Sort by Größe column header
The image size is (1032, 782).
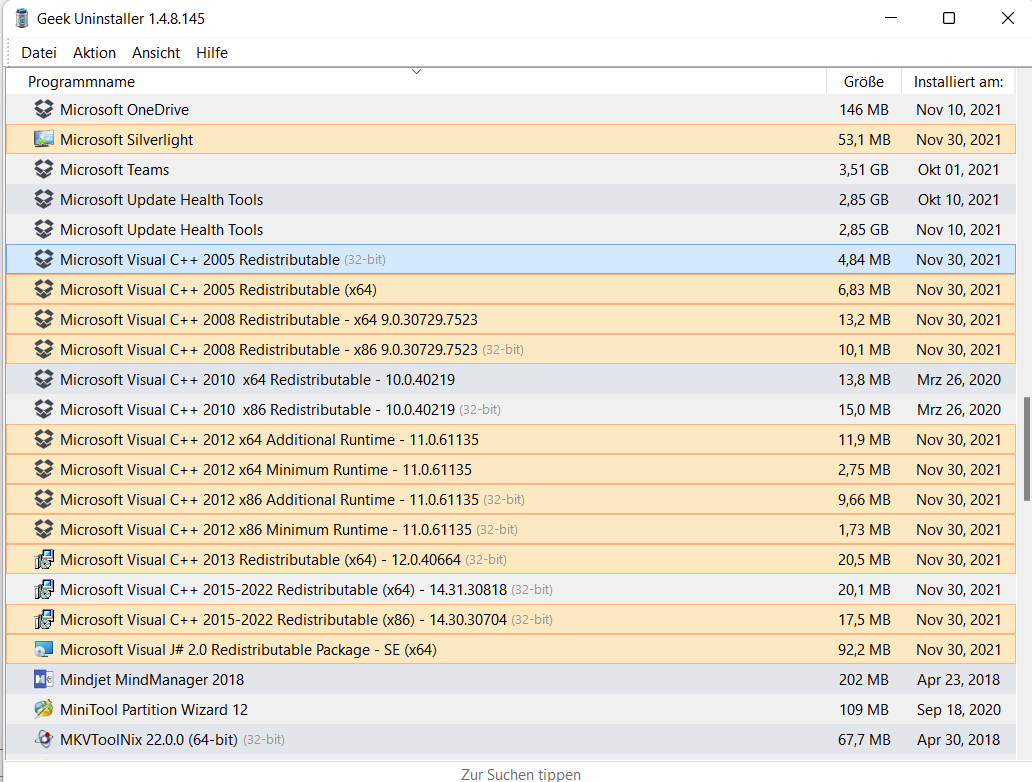(864, 82)
